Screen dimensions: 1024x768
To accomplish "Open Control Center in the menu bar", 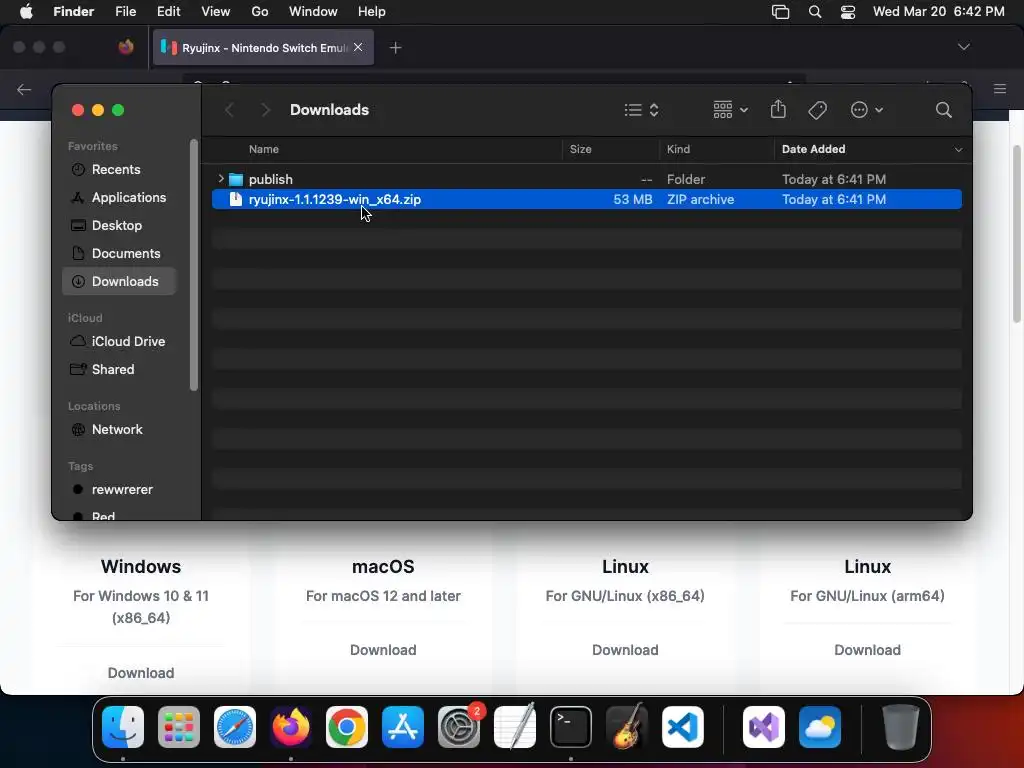I will pos(848,12).
